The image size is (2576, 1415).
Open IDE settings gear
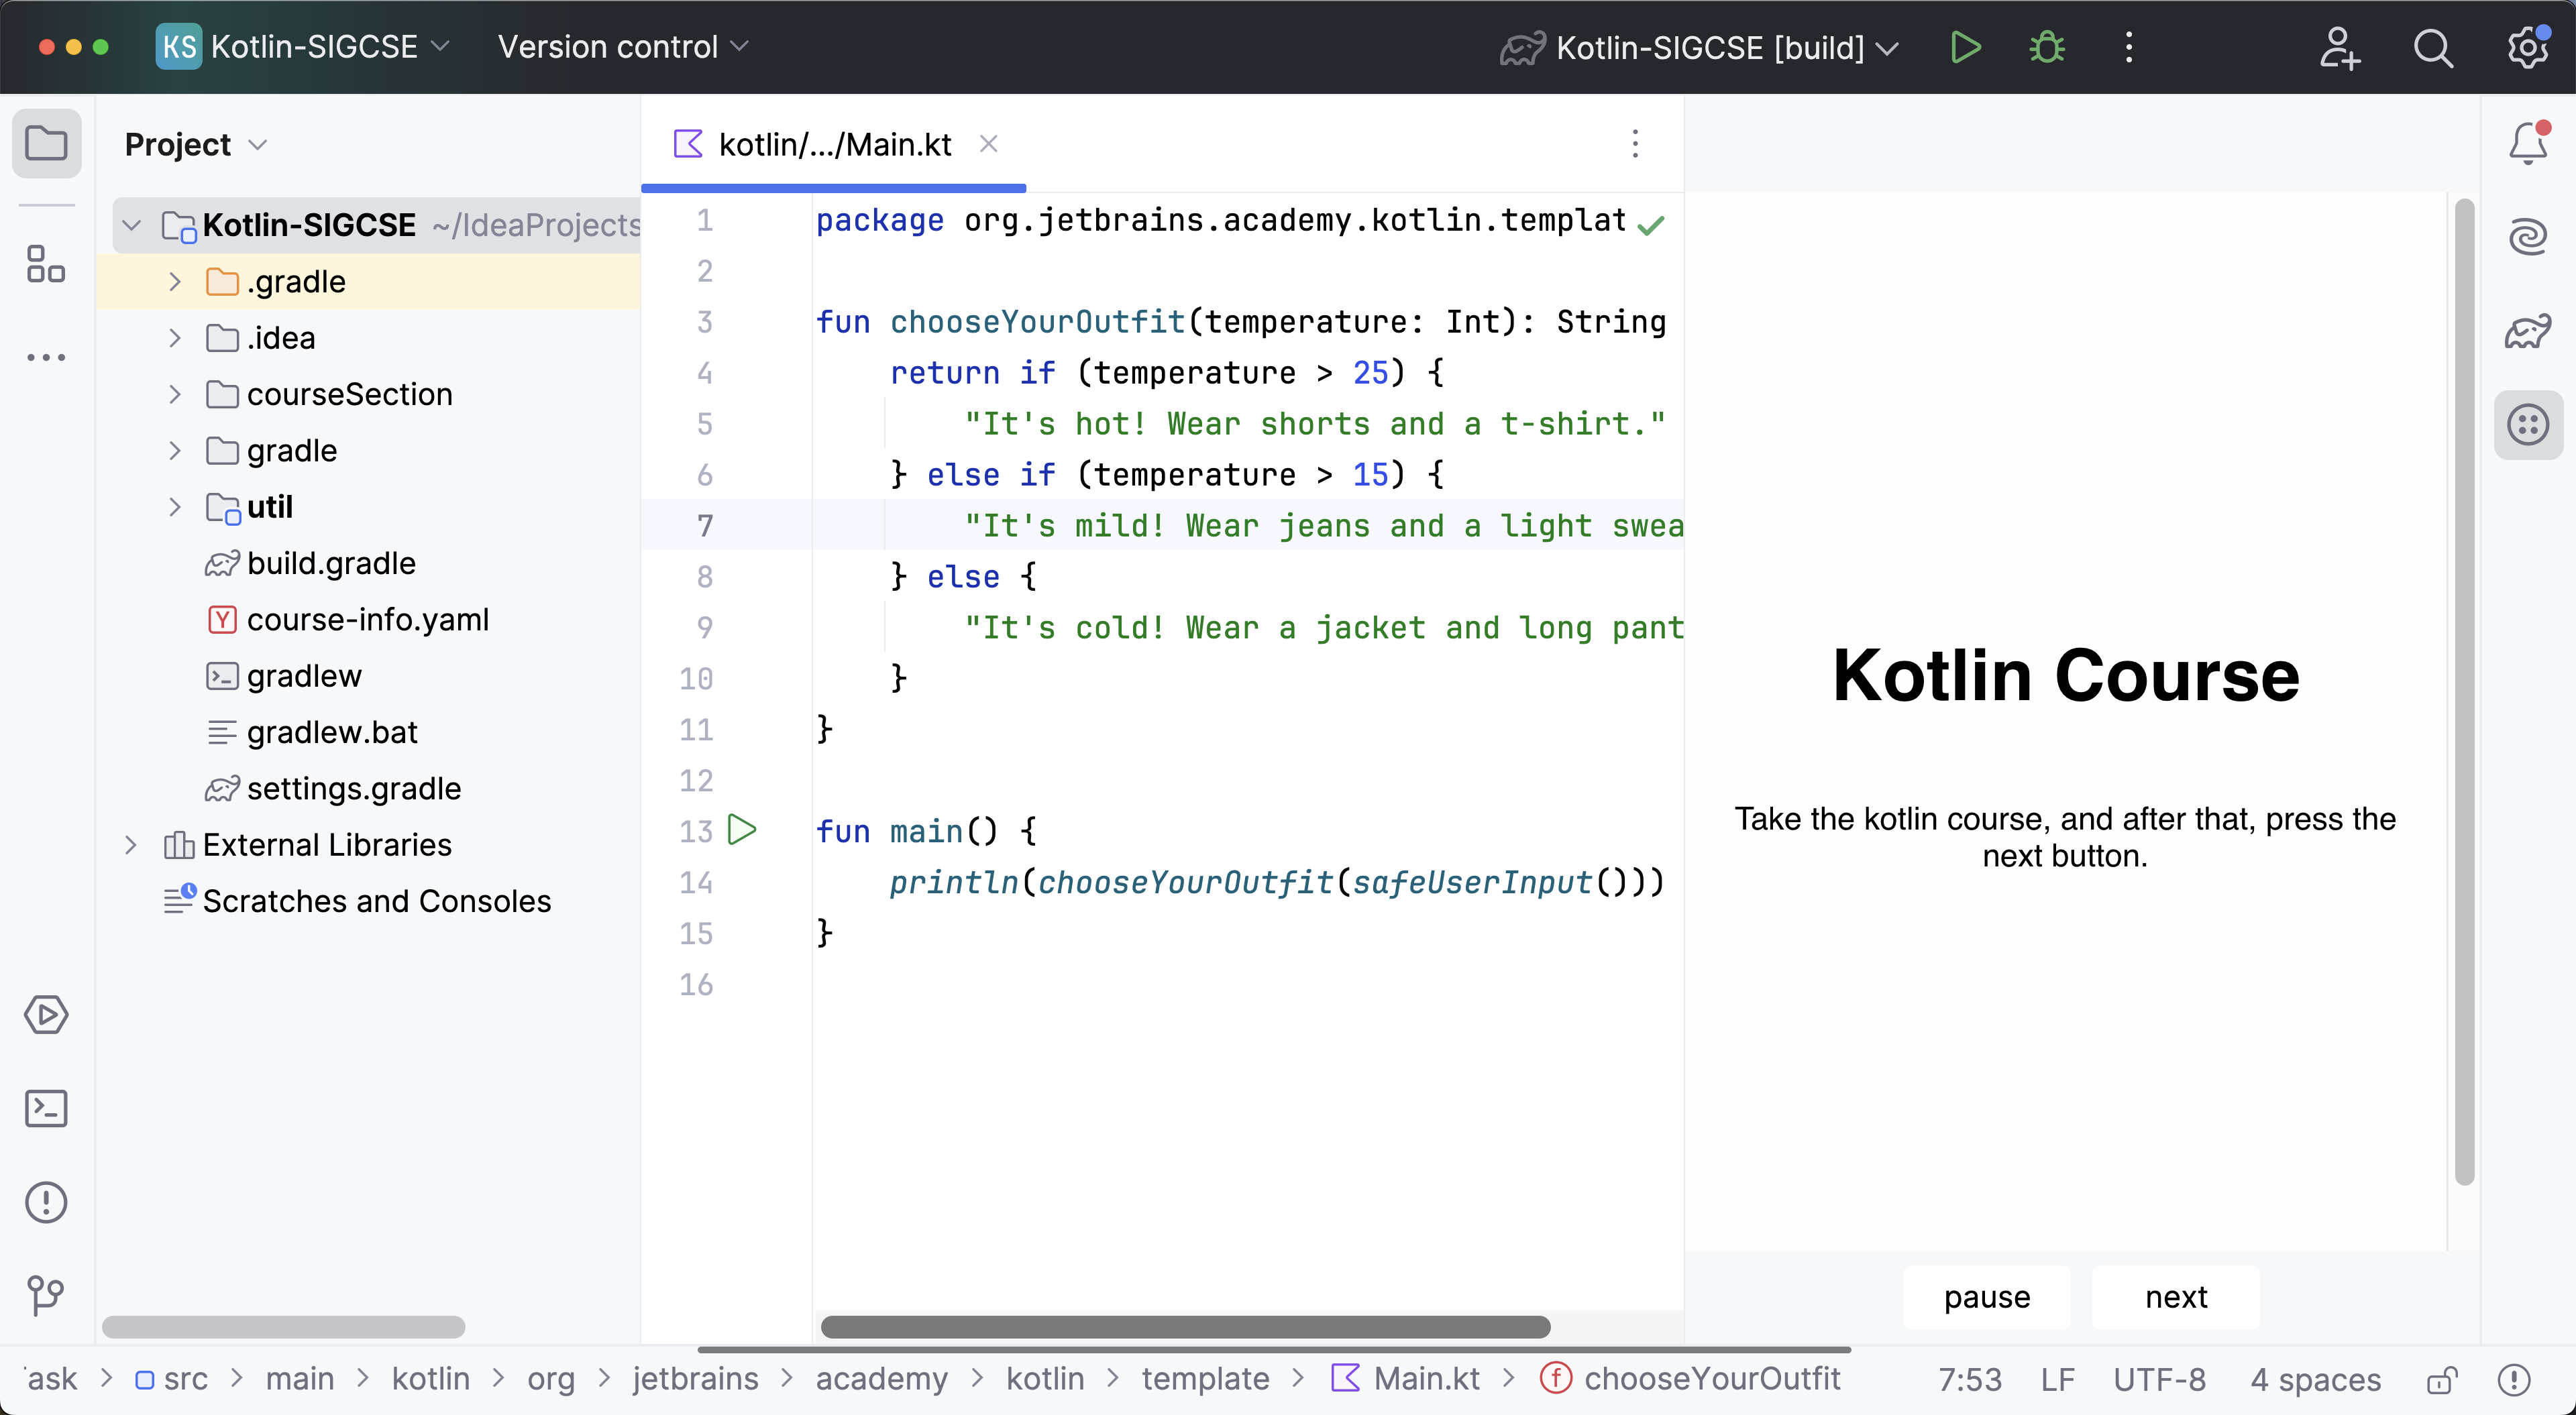[2528, 47]
